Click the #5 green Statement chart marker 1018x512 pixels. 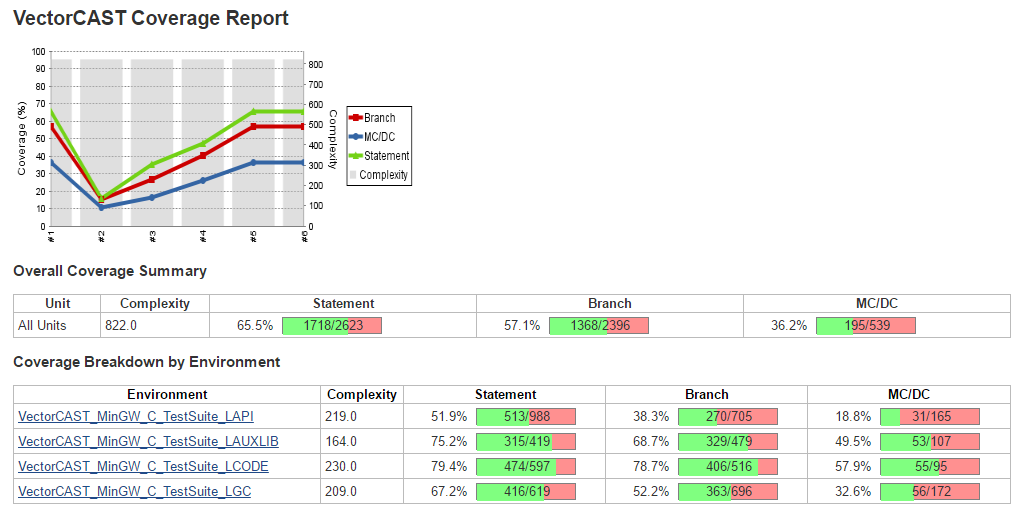pos(253,112)
